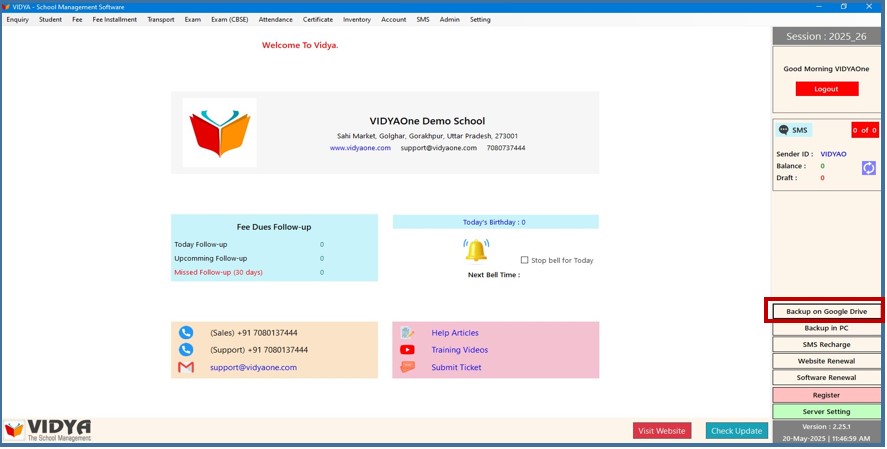Click the VIDYA title bar app icon

click(6, 7)
